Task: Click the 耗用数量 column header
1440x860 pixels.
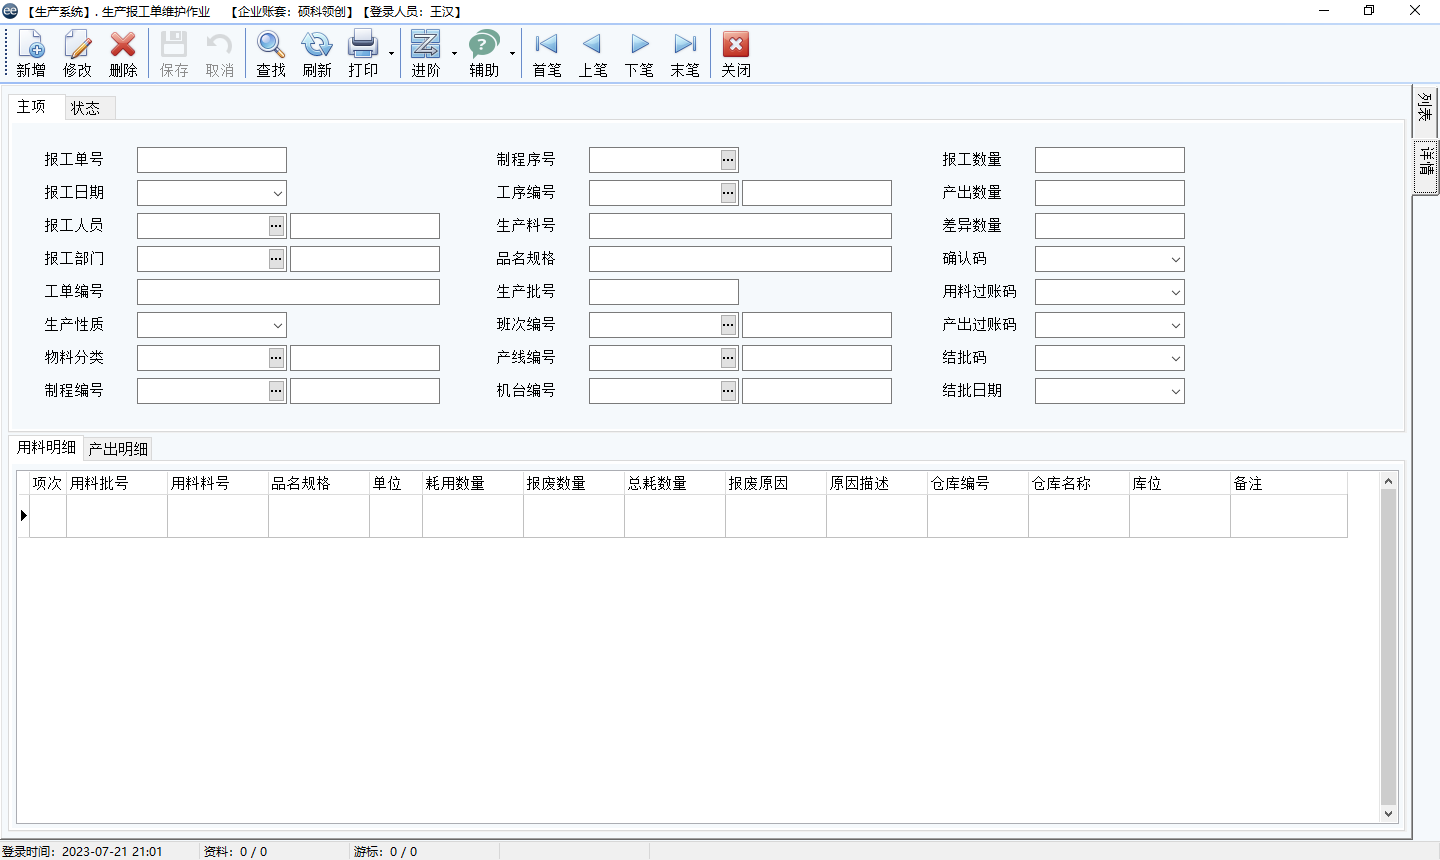Action: [473, 483]
